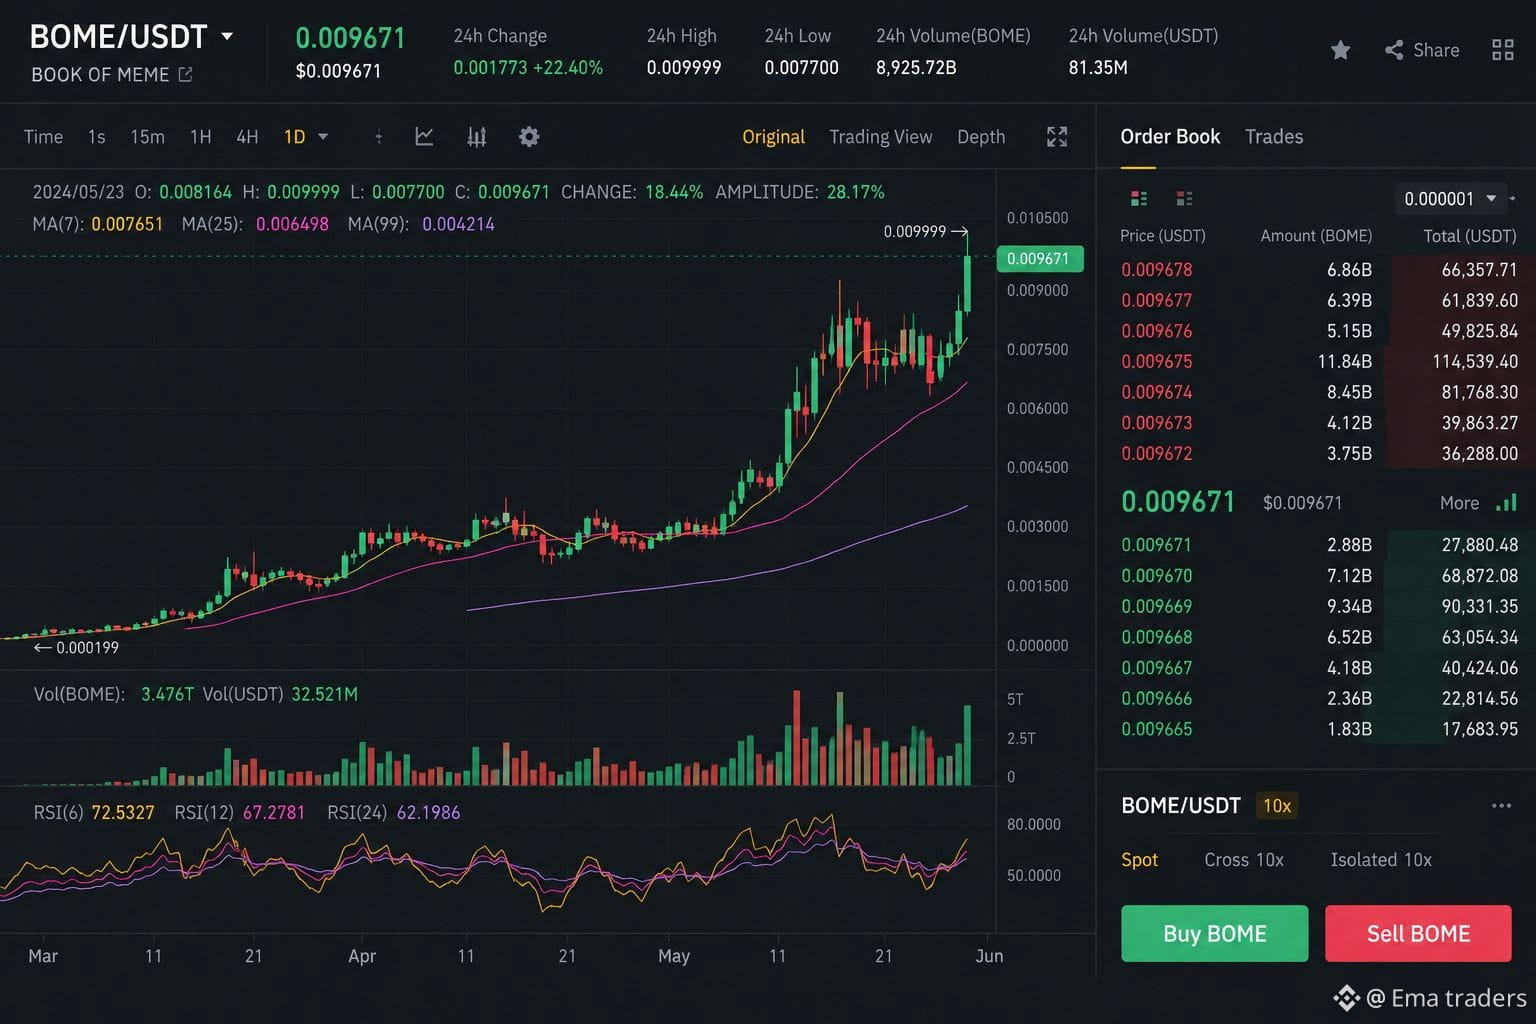Click the Price (USDT) column header

pos(1162,236)
